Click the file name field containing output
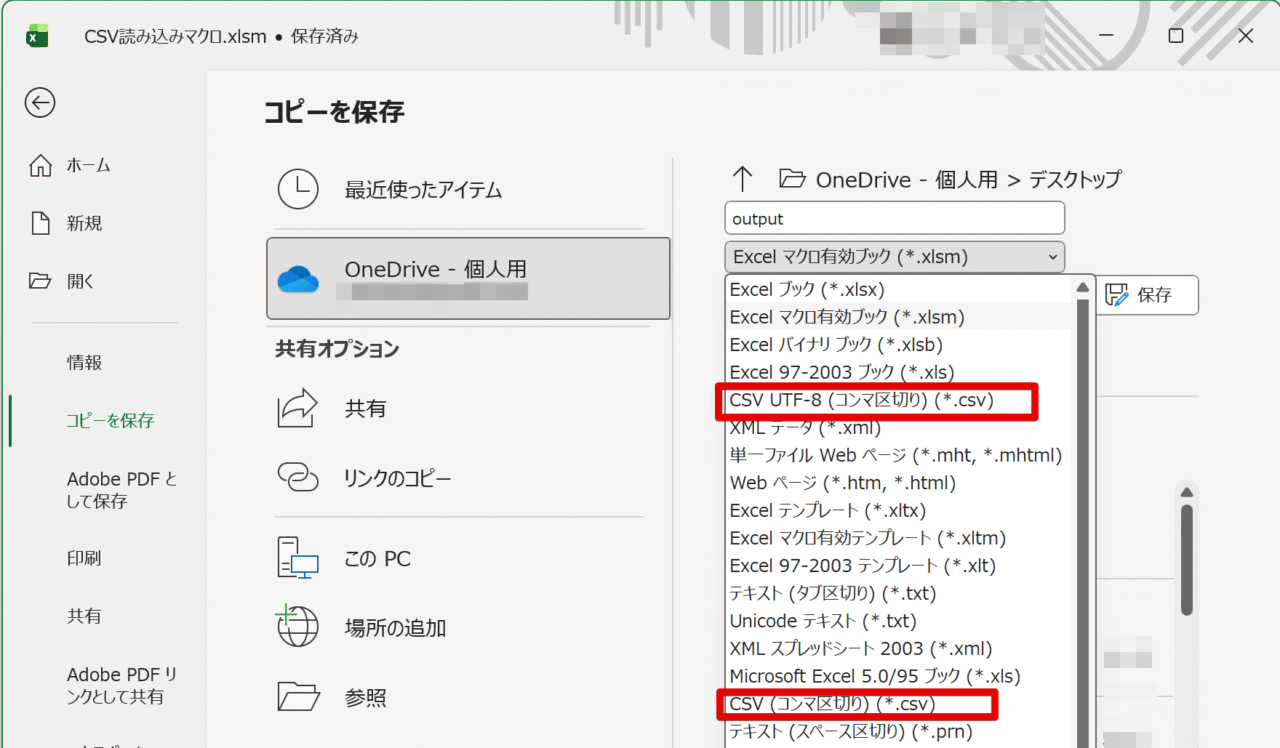Screen dimensions: 1280x748 894,218
